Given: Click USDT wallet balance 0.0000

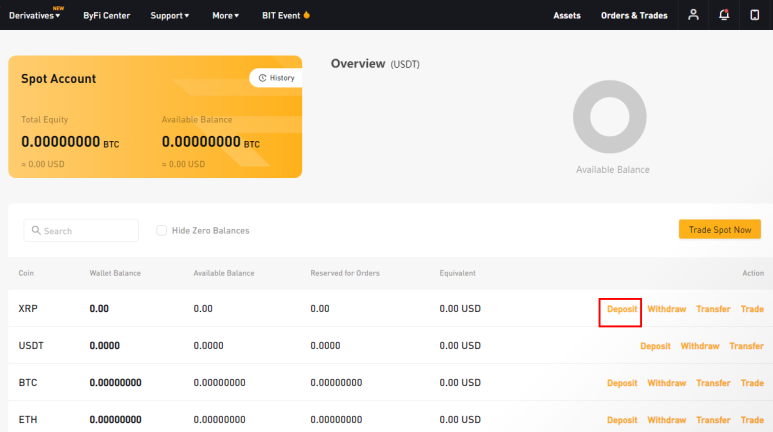Looking at the screenshot, I should [x=105, y=346].
